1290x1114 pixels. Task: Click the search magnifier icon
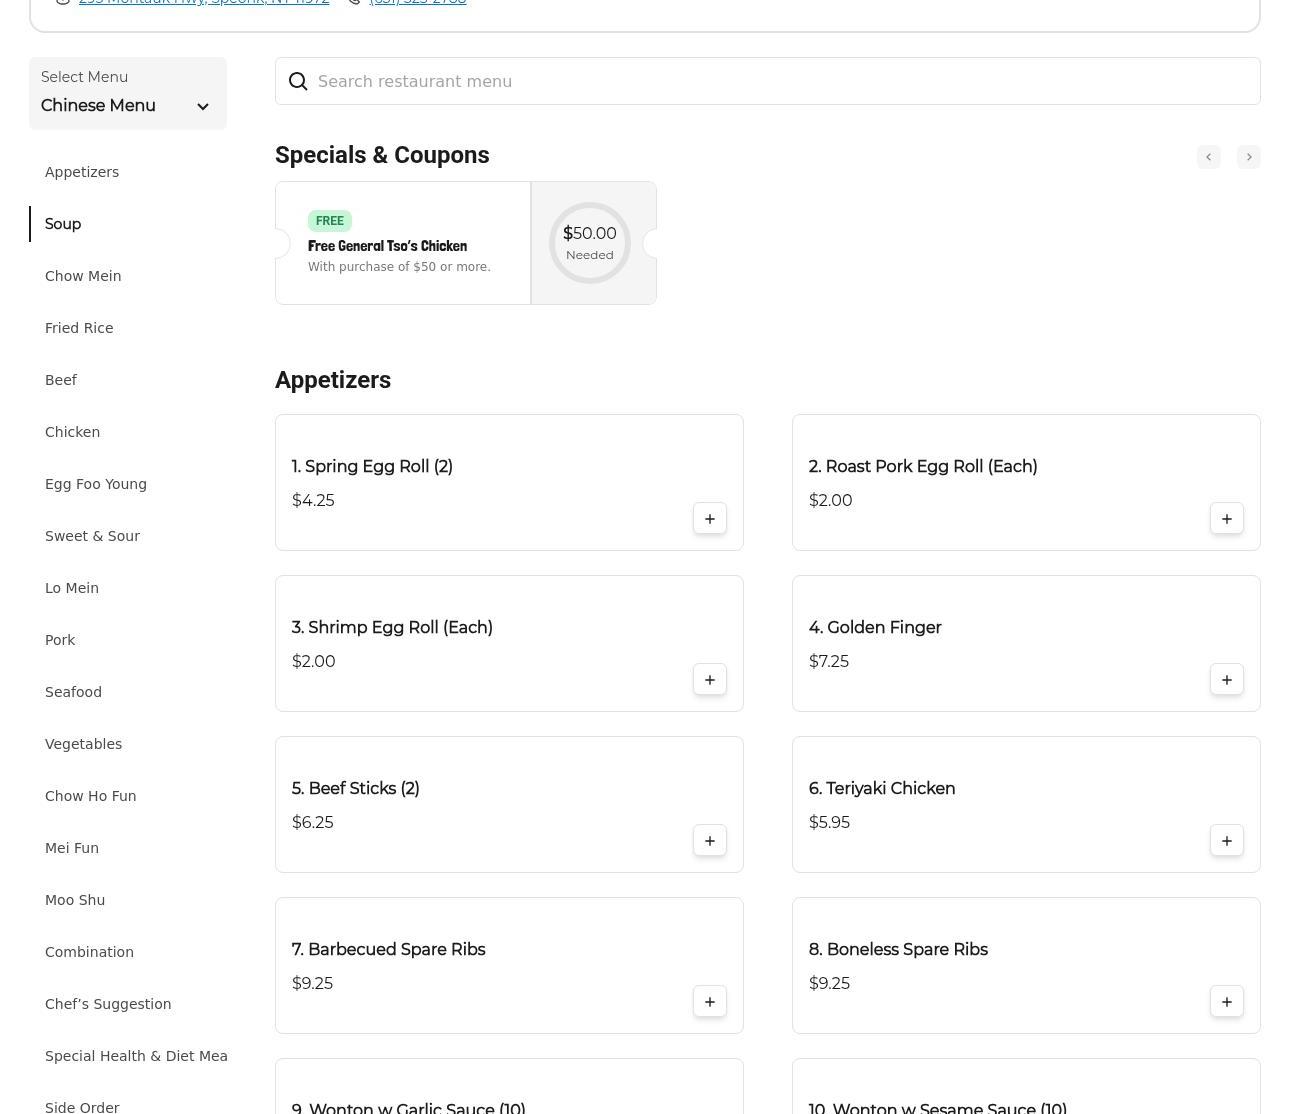[x=298, y=82]
